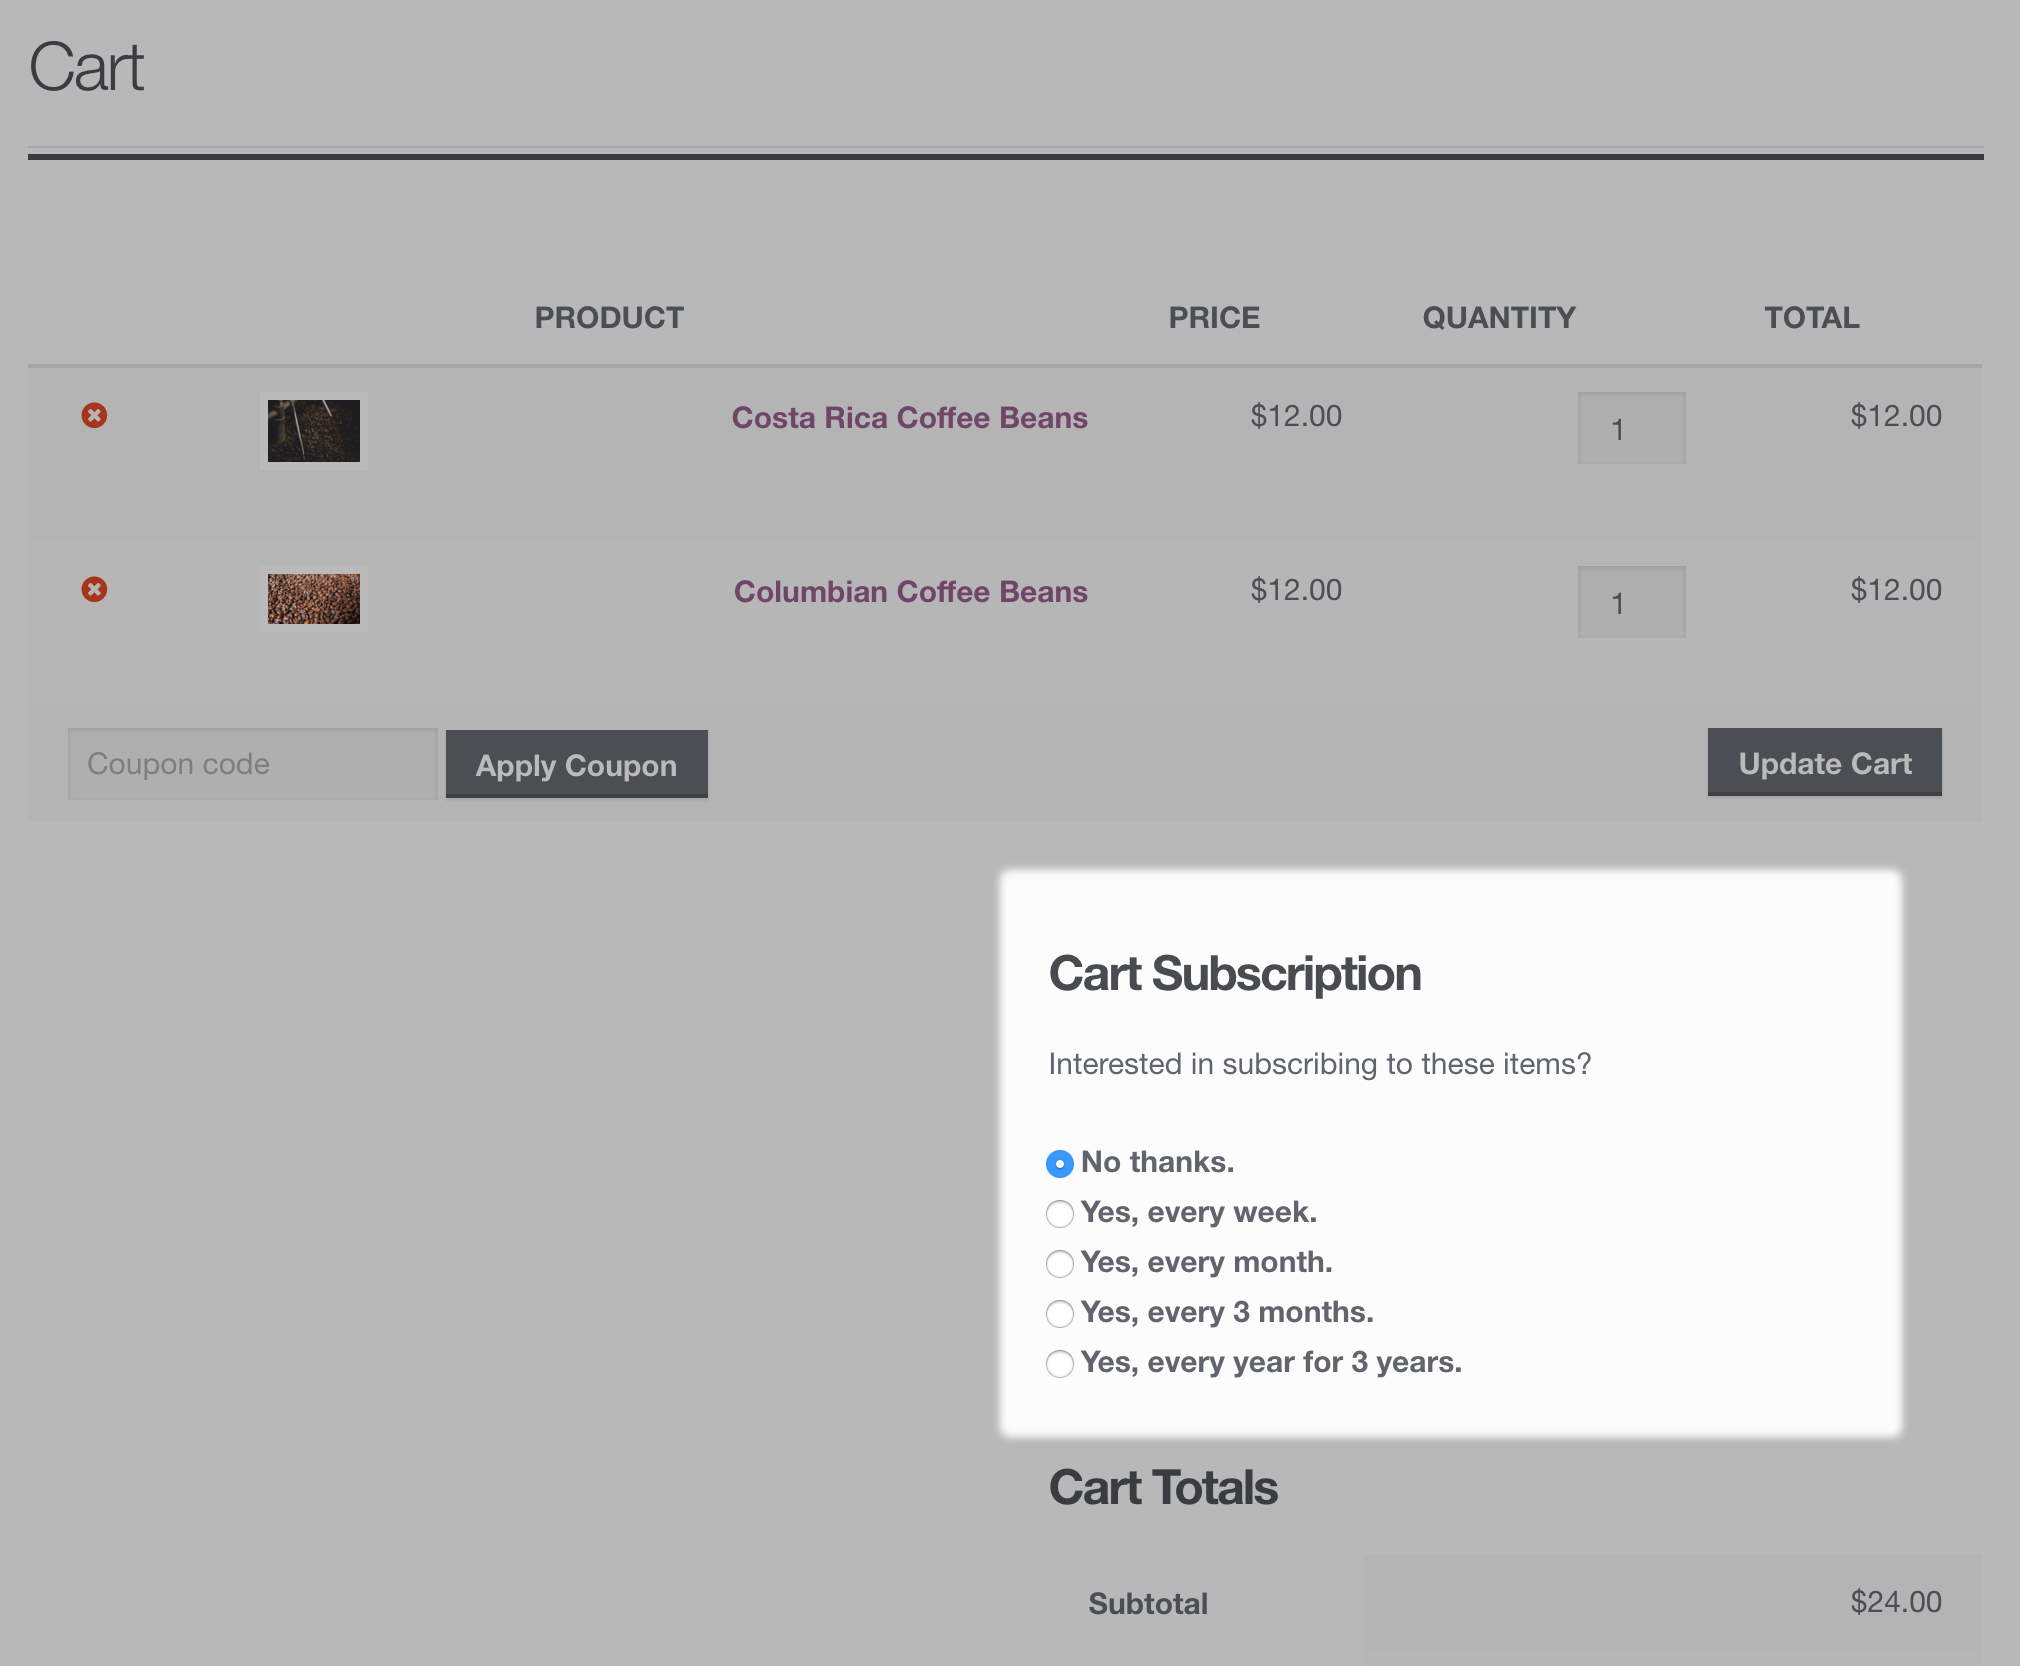2020x1666 pixels.
Task: Click the remove icon for Costa Rica Coffee Beans
Action: coord(94,414)
